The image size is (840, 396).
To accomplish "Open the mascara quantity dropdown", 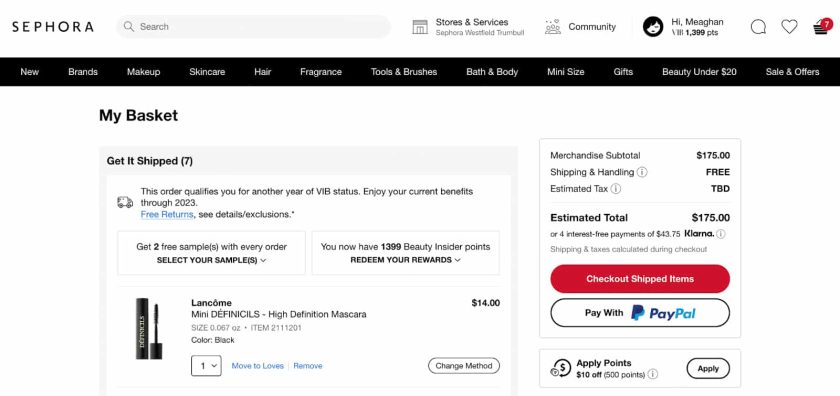I will point(206,365).
